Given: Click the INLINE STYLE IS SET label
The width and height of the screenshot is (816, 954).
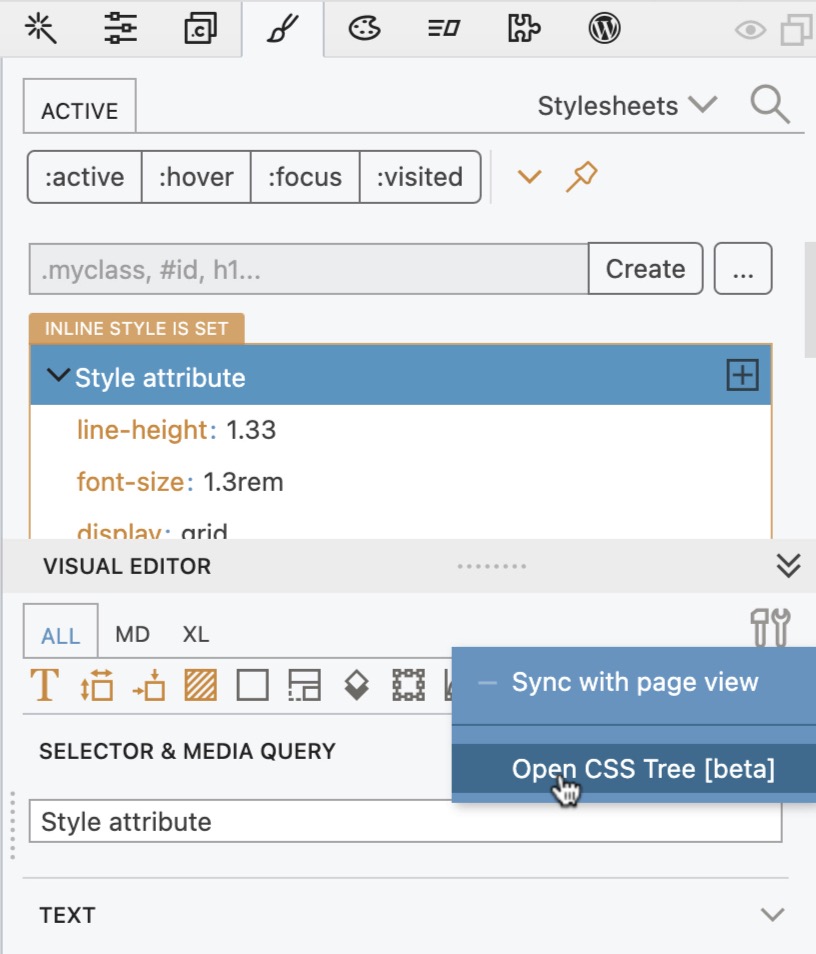Looking at the screenshot, I should pos(136,329).
